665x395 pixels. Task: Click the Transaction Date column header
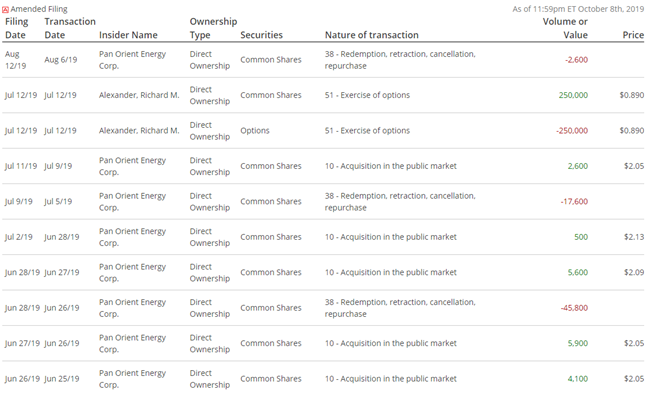70,28
